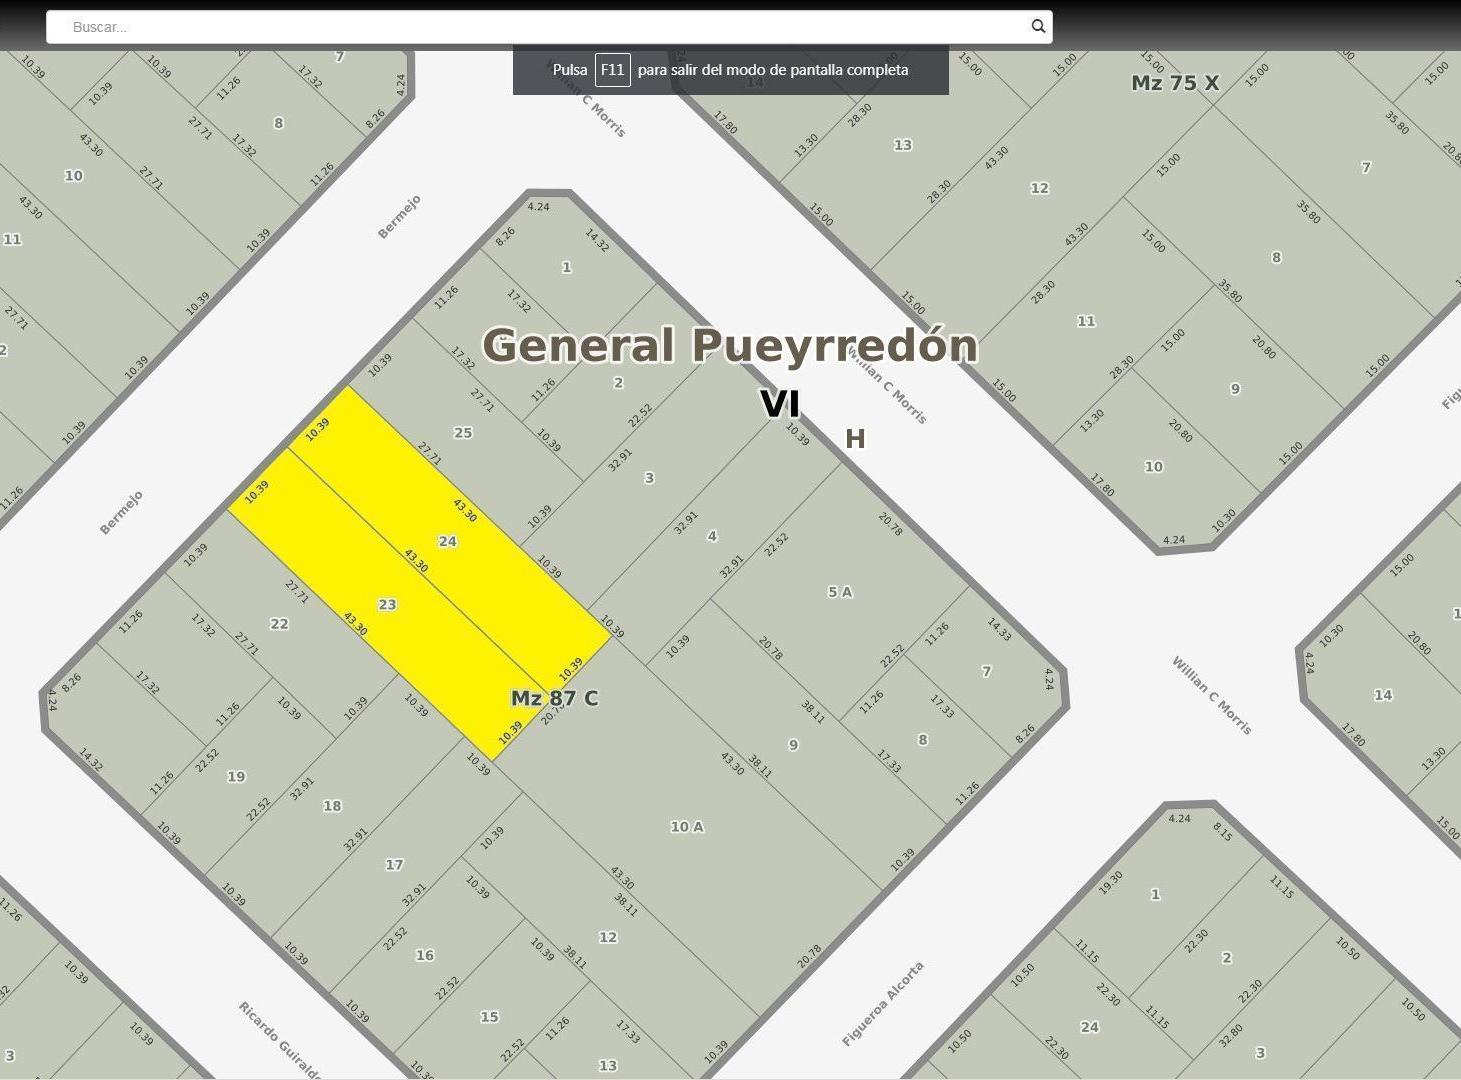Screen dimensions: 1461x1080
Task: Click the Mz 75 X block label
Action: (1175, 83)
